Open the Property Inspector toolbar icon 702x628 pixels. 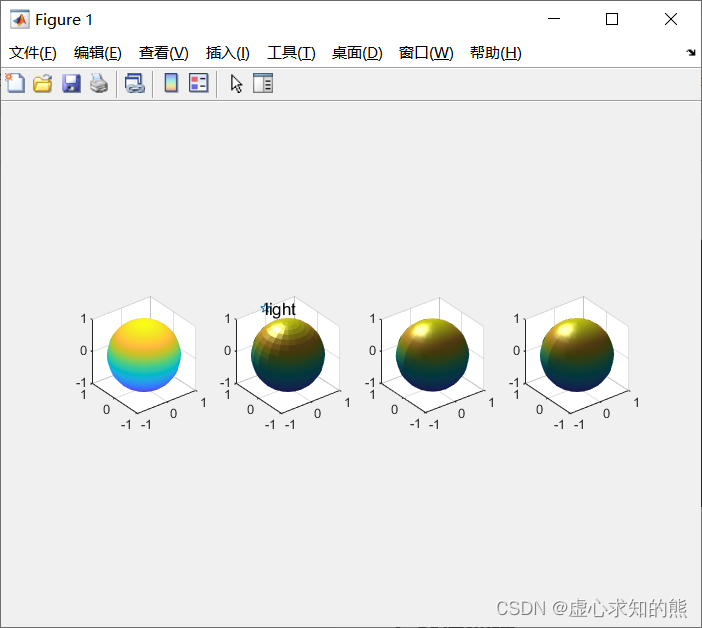click(x=263, y=83)
